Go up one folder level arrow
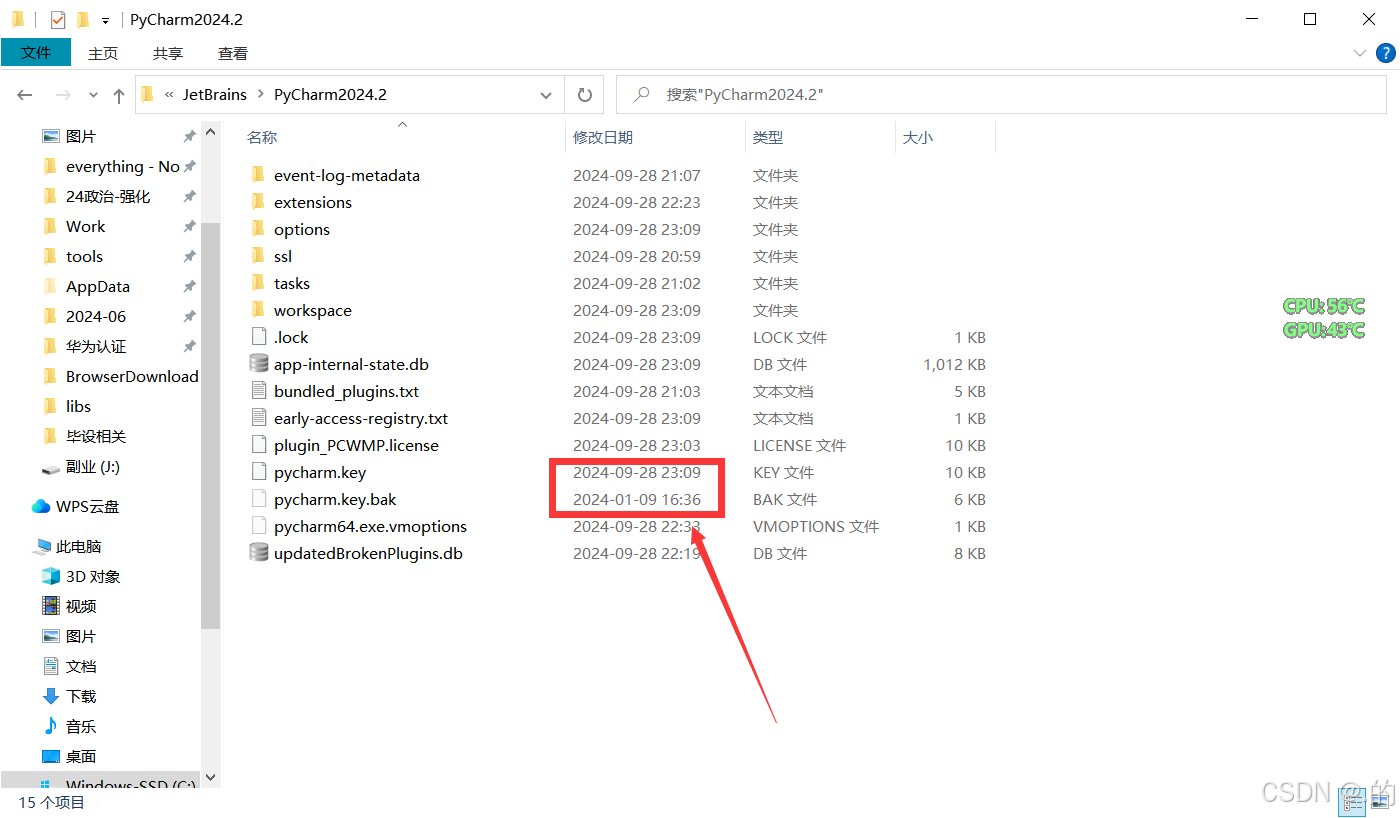Image resolution: width=1400 pixels, height=818 pixels. click(x=119, y=95)
